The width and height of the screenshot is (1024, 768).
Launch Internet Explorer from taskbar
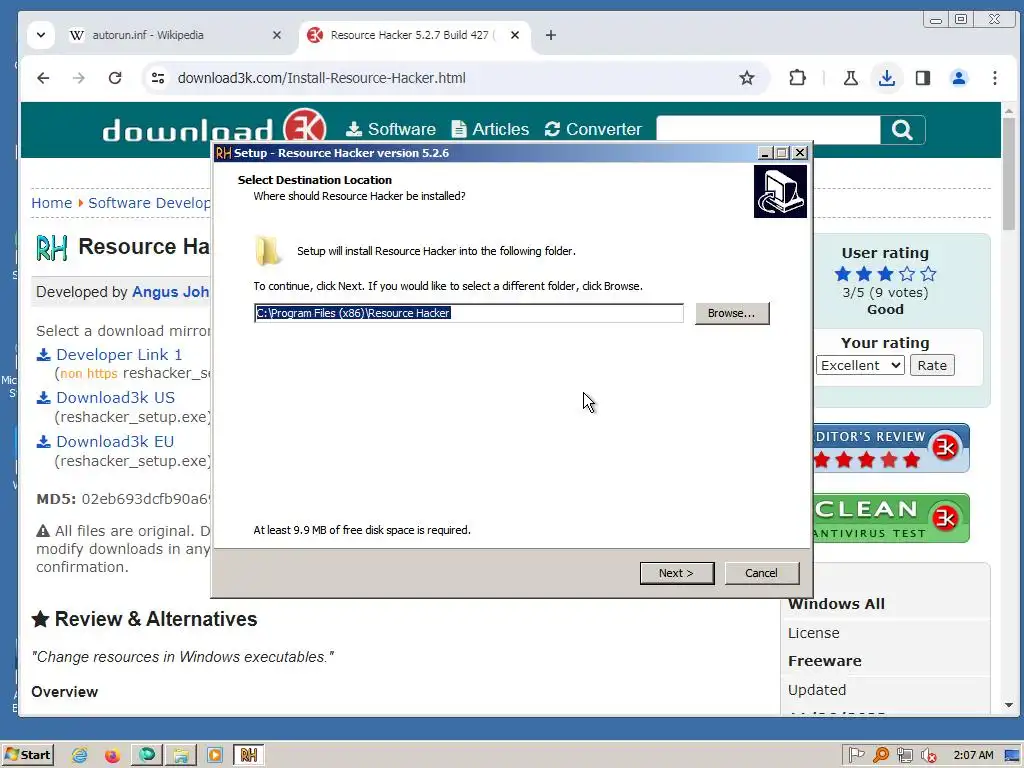80,755
